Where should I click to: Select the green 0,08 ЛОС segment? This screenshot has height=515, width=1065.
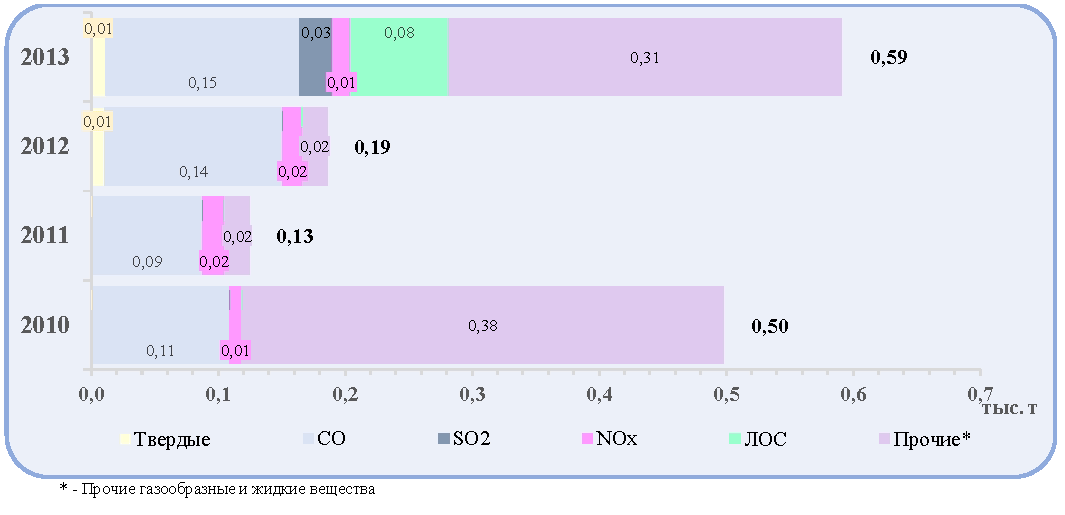(x=399, y=57)
